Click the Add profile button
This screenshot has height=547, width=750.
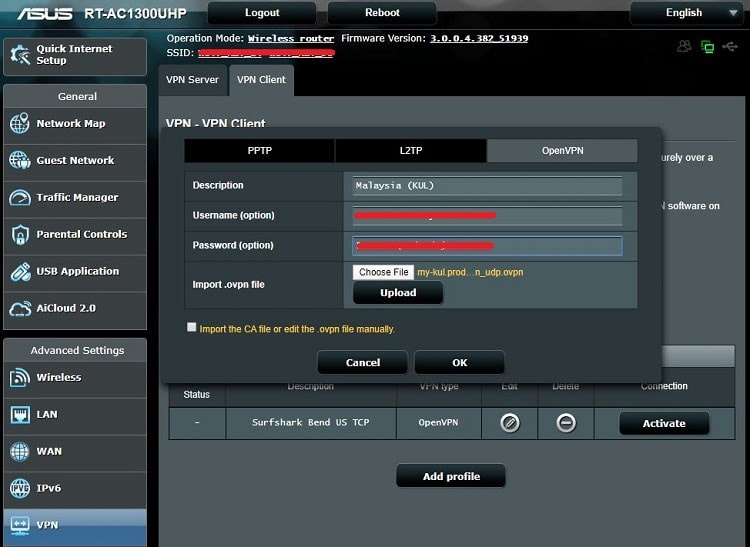coord(451,476)
